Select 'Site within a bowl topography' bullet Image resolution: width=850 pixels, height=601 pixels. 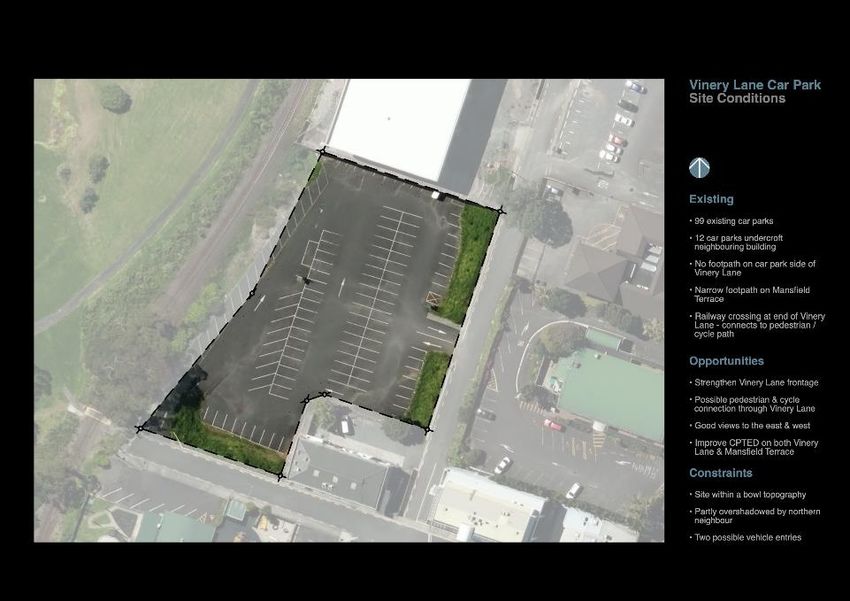(748, 495)
